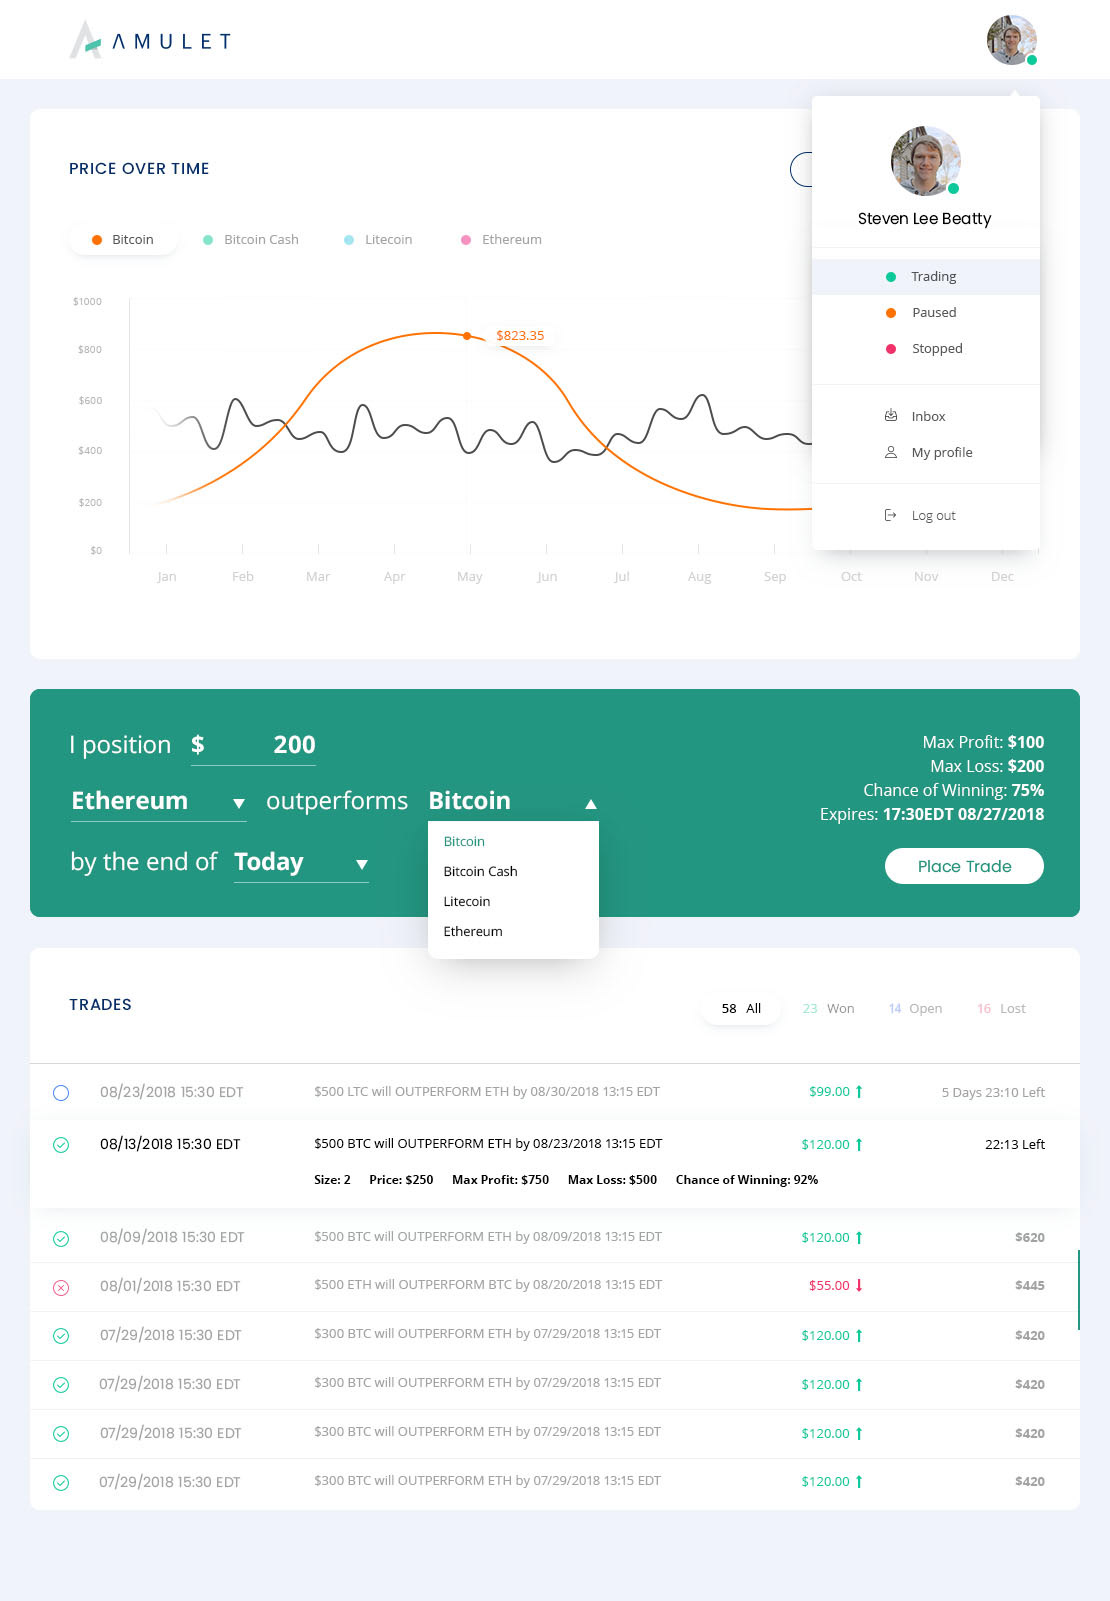
Task: Click the open trade blue circle icon
Action: (x=61, y=1093)
